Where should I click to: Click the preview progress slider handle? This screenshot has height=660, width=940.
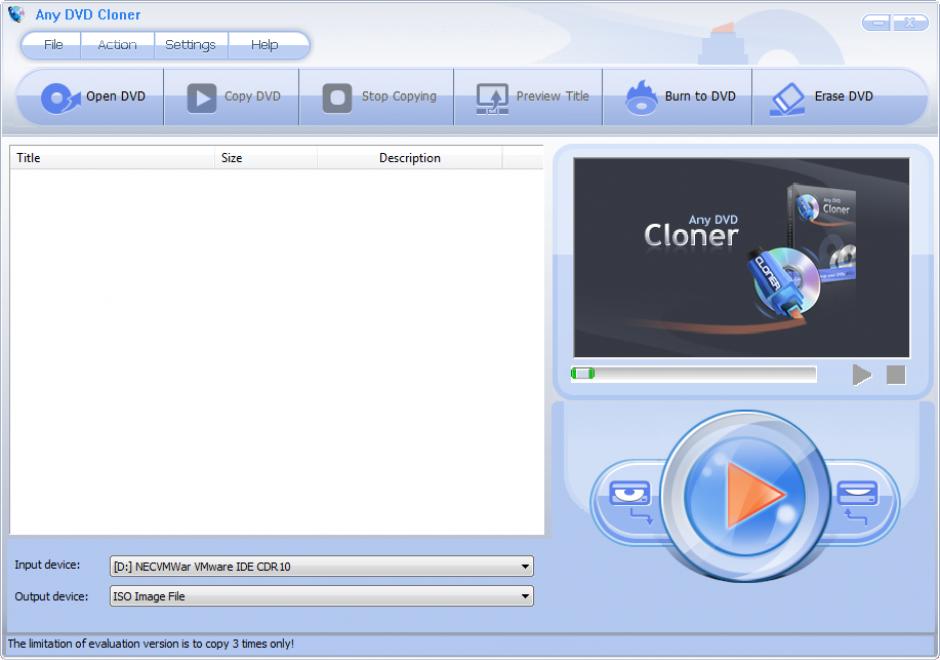coord(583,374)
